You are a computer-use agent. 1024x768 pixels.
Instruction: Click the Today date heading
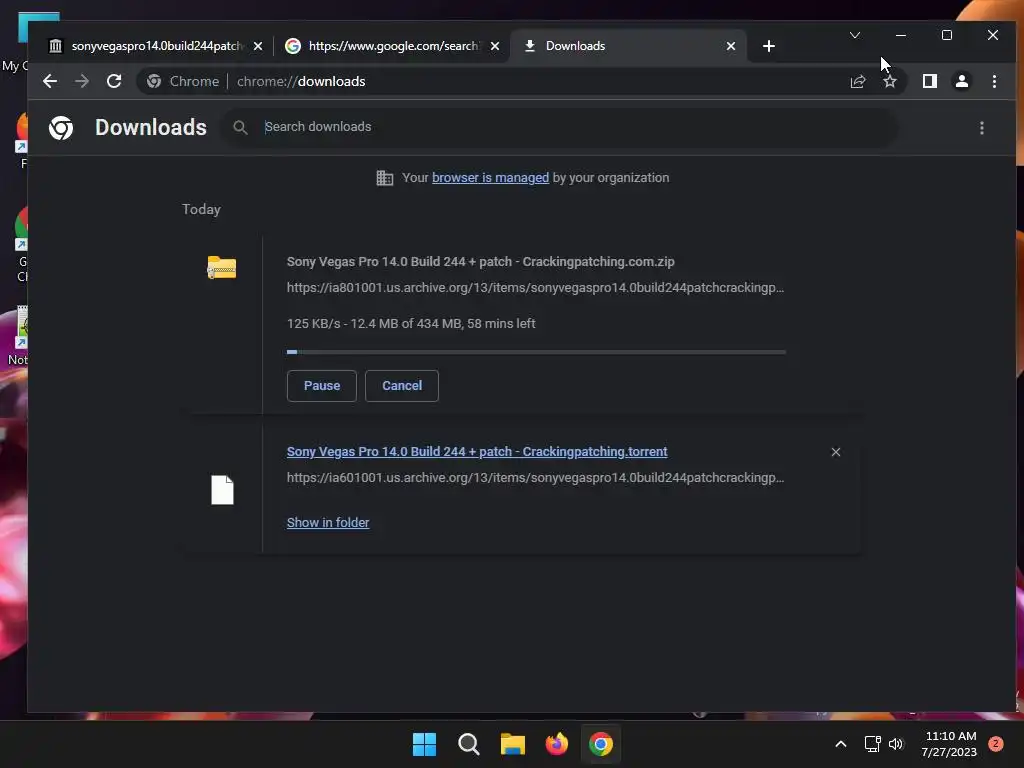[201, 209]
